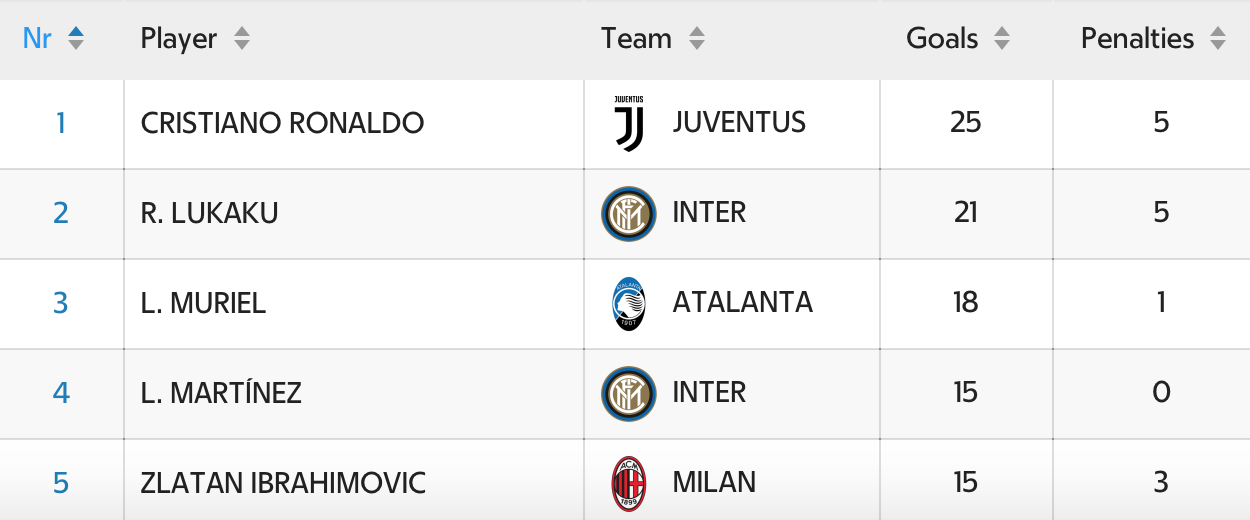Screen dimensions: 1250x520
Task: Open rank 1 link
Action: (x=61, y=123)
